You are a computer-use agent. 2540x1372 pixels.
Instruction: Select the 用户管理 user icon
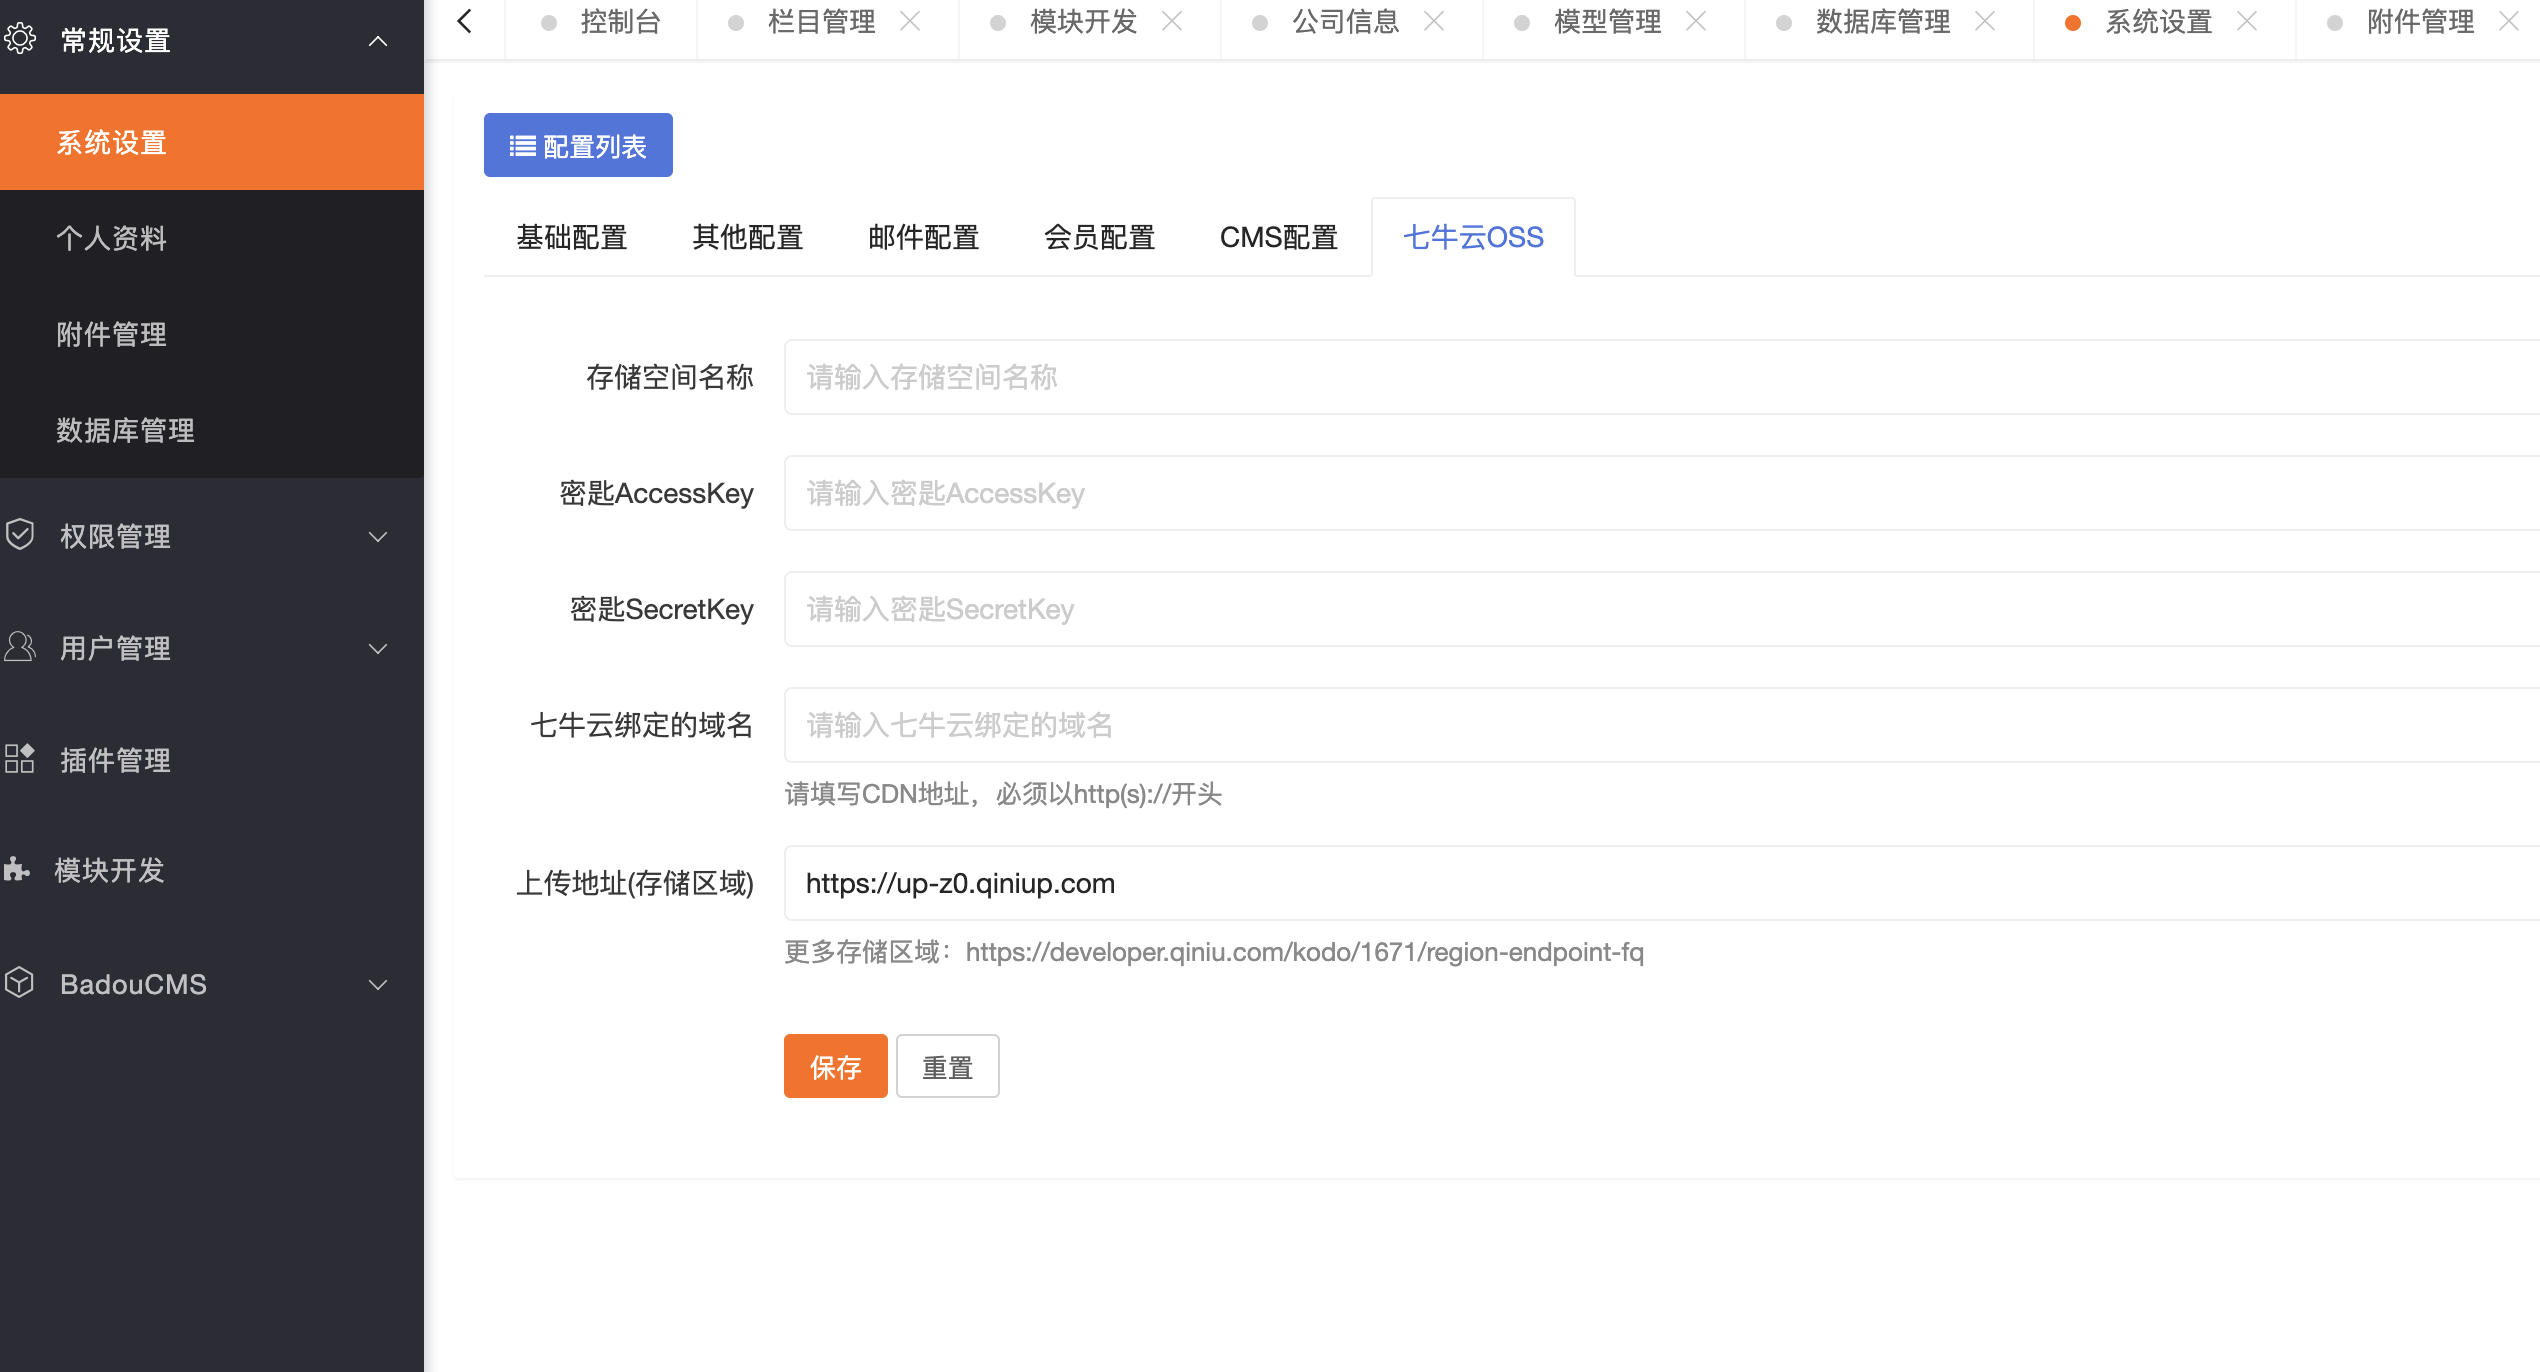click(21, 648)
